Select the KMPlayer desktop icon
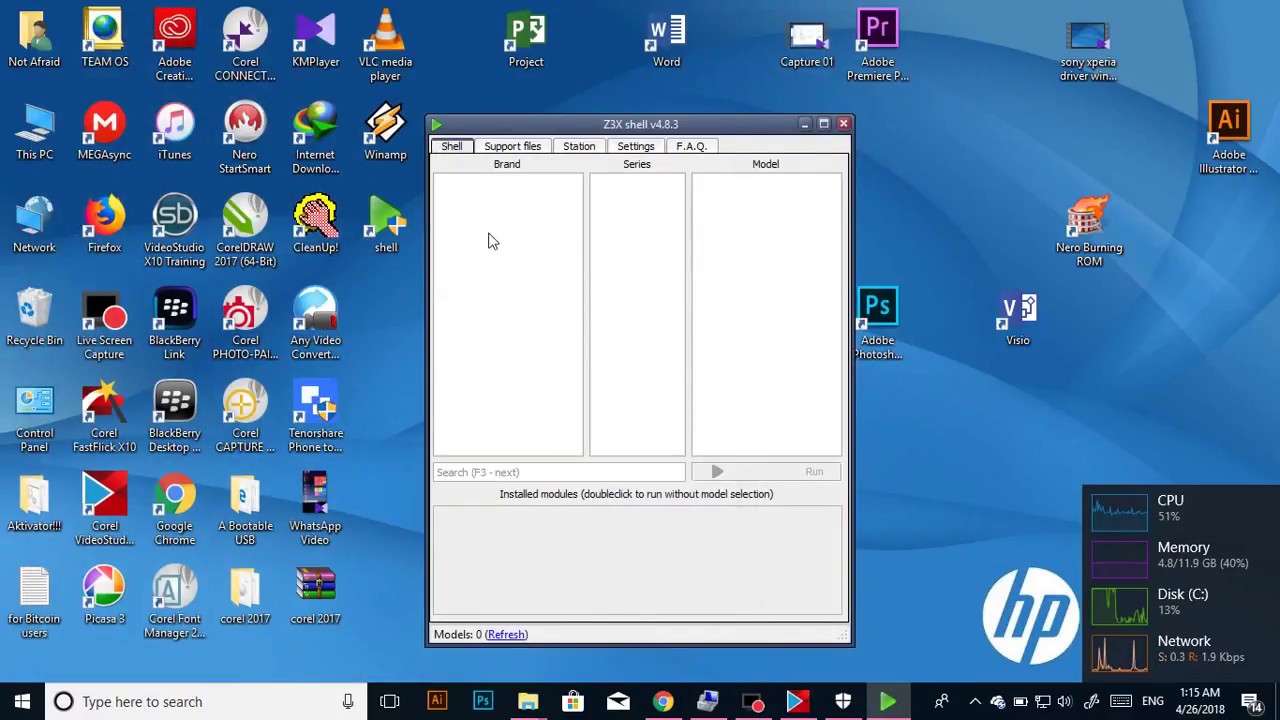1280x720 pixels. click(x=315, y=40)
